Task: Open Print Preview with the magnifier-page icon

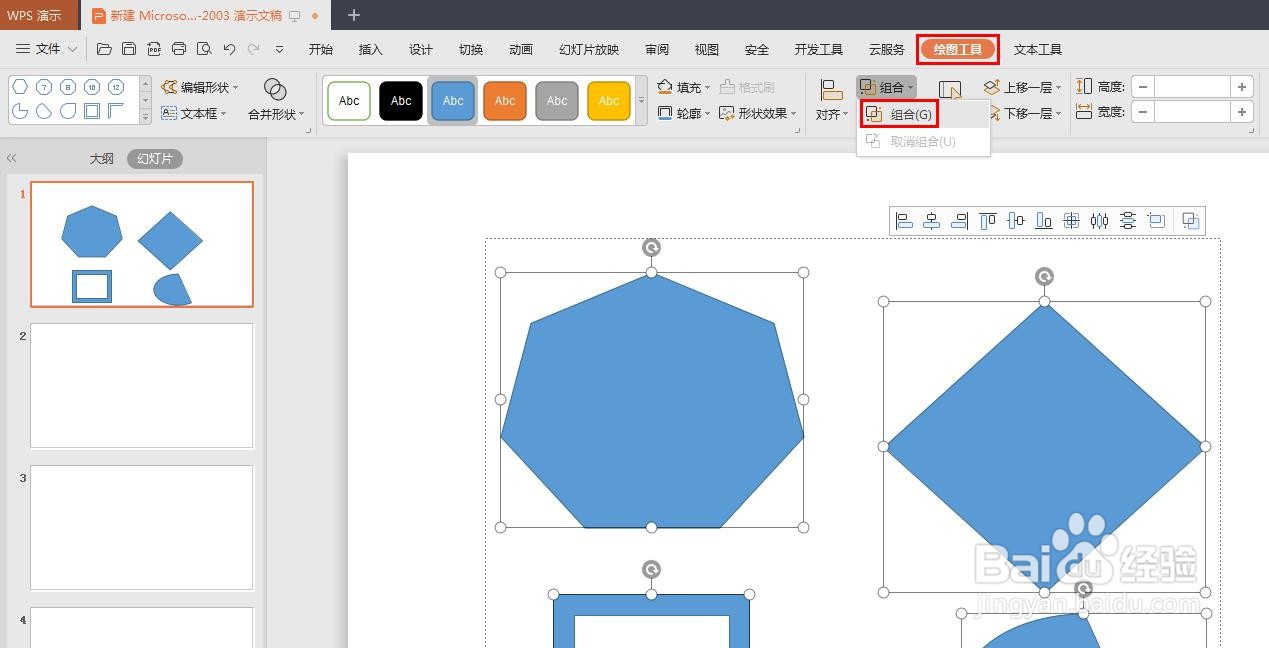Action: [x=204, y=49]
